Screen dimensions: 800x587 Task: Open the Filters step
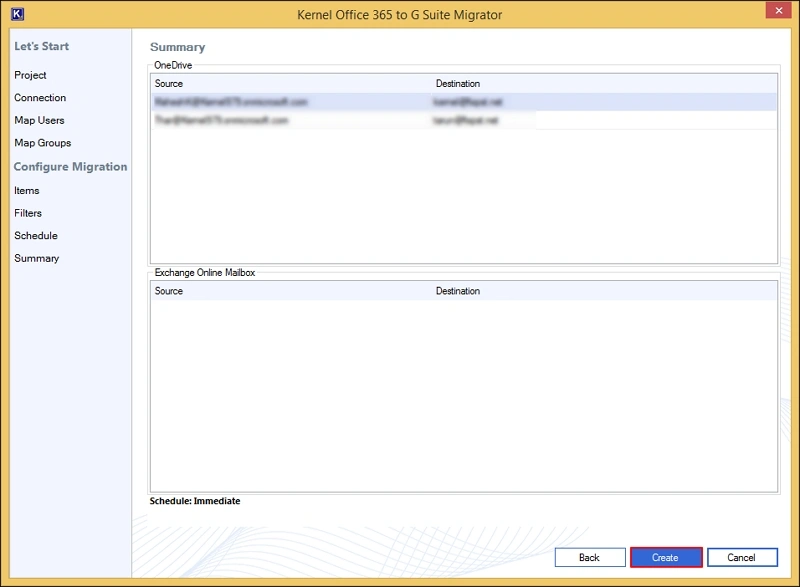(x=28, y=213)
